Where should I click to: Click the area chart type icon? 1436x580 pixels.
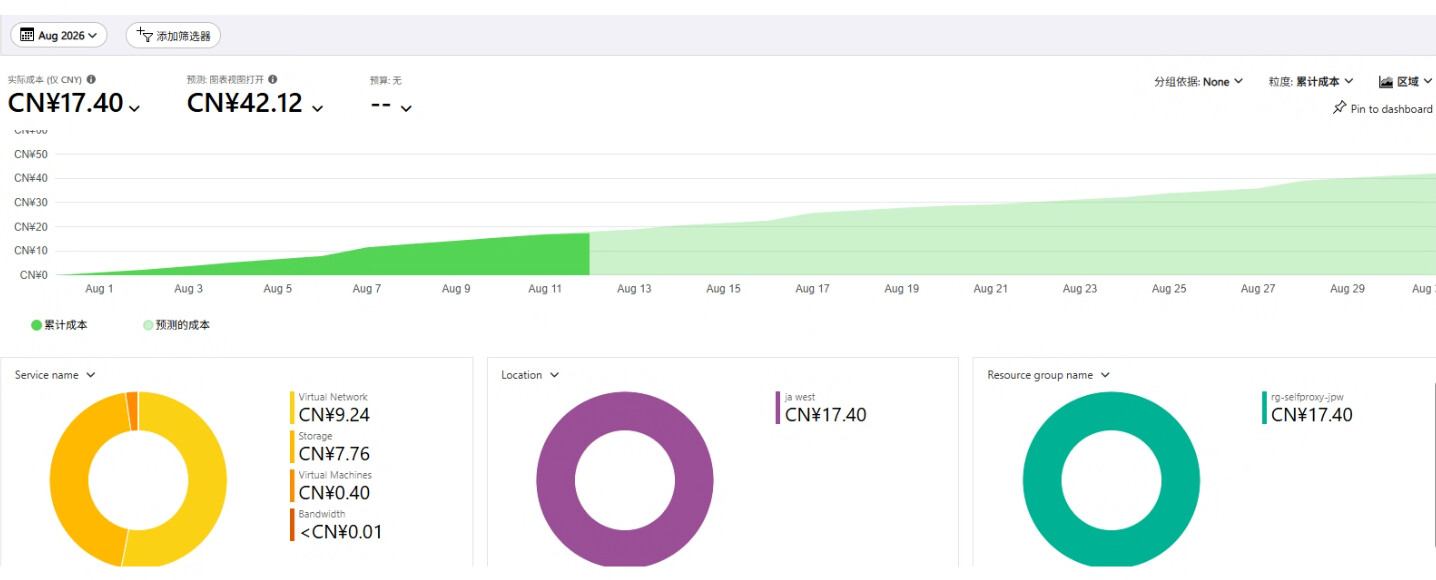pyautogui.click(x=1386, y=82)
